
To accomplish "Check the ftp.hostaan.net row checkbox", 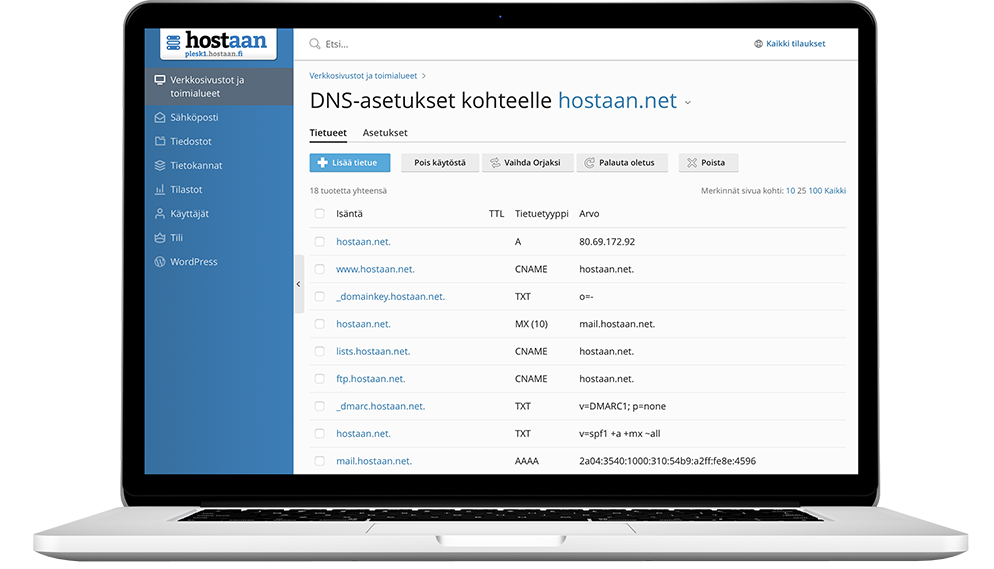I will tap(320, 378).
